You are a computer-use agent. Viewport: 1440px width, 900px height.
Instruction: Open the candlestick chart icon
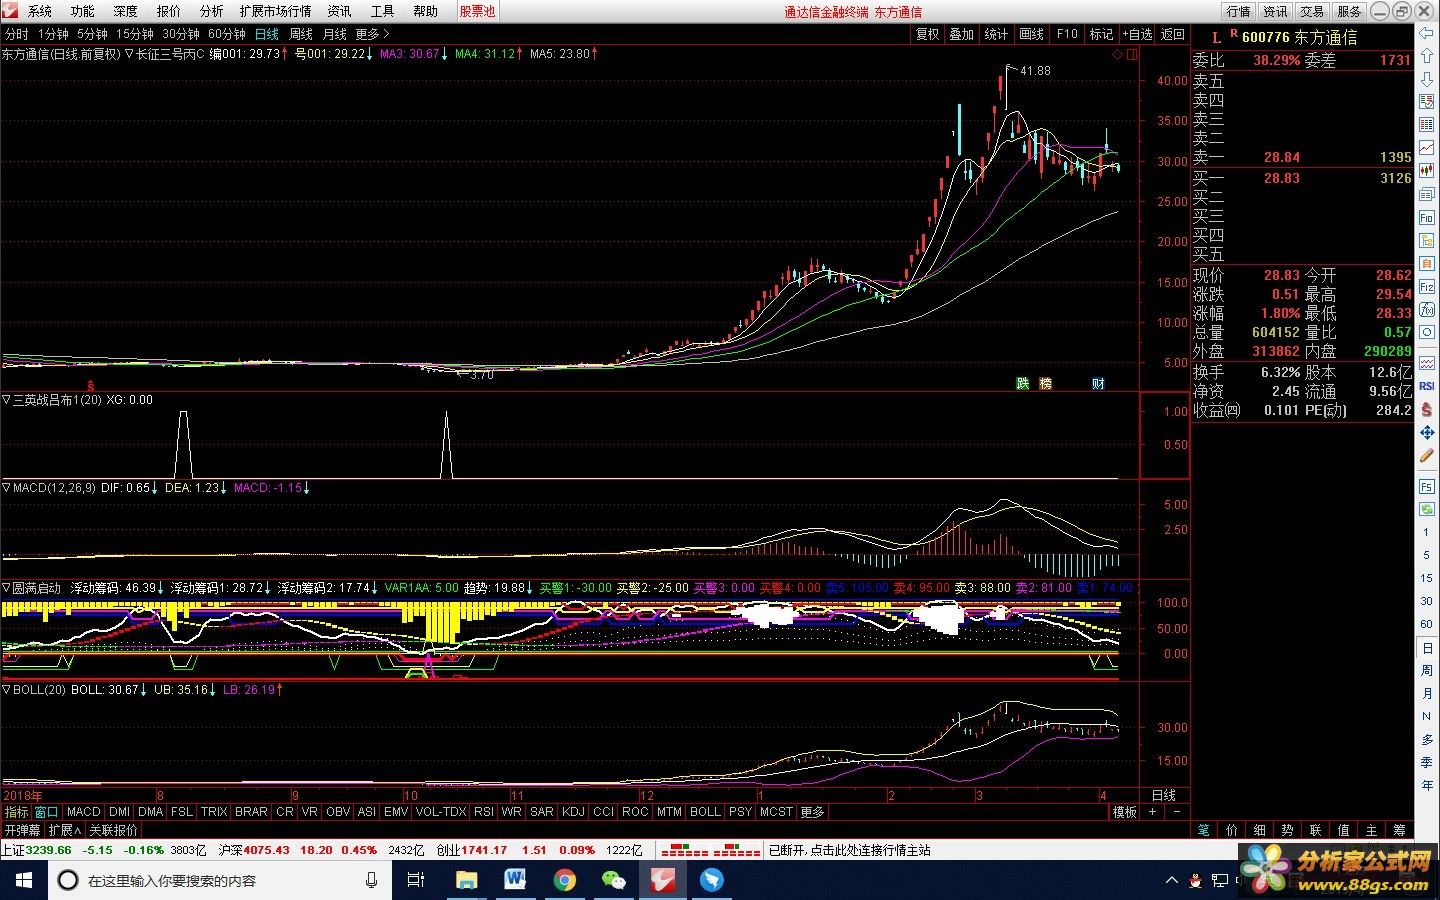click(x=1427, y=170)
